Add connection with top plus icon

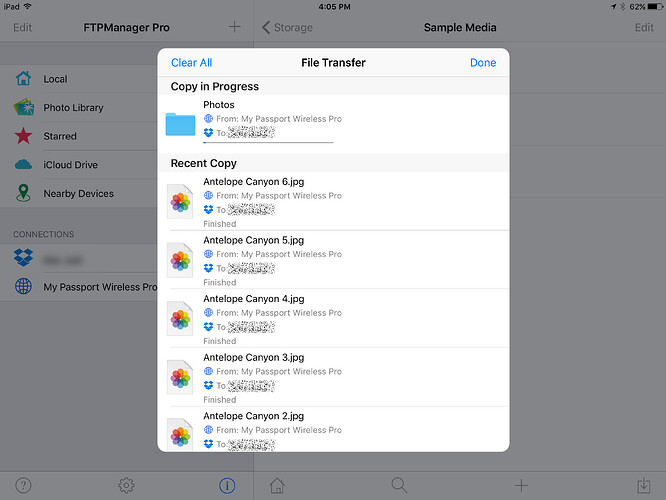234,27
